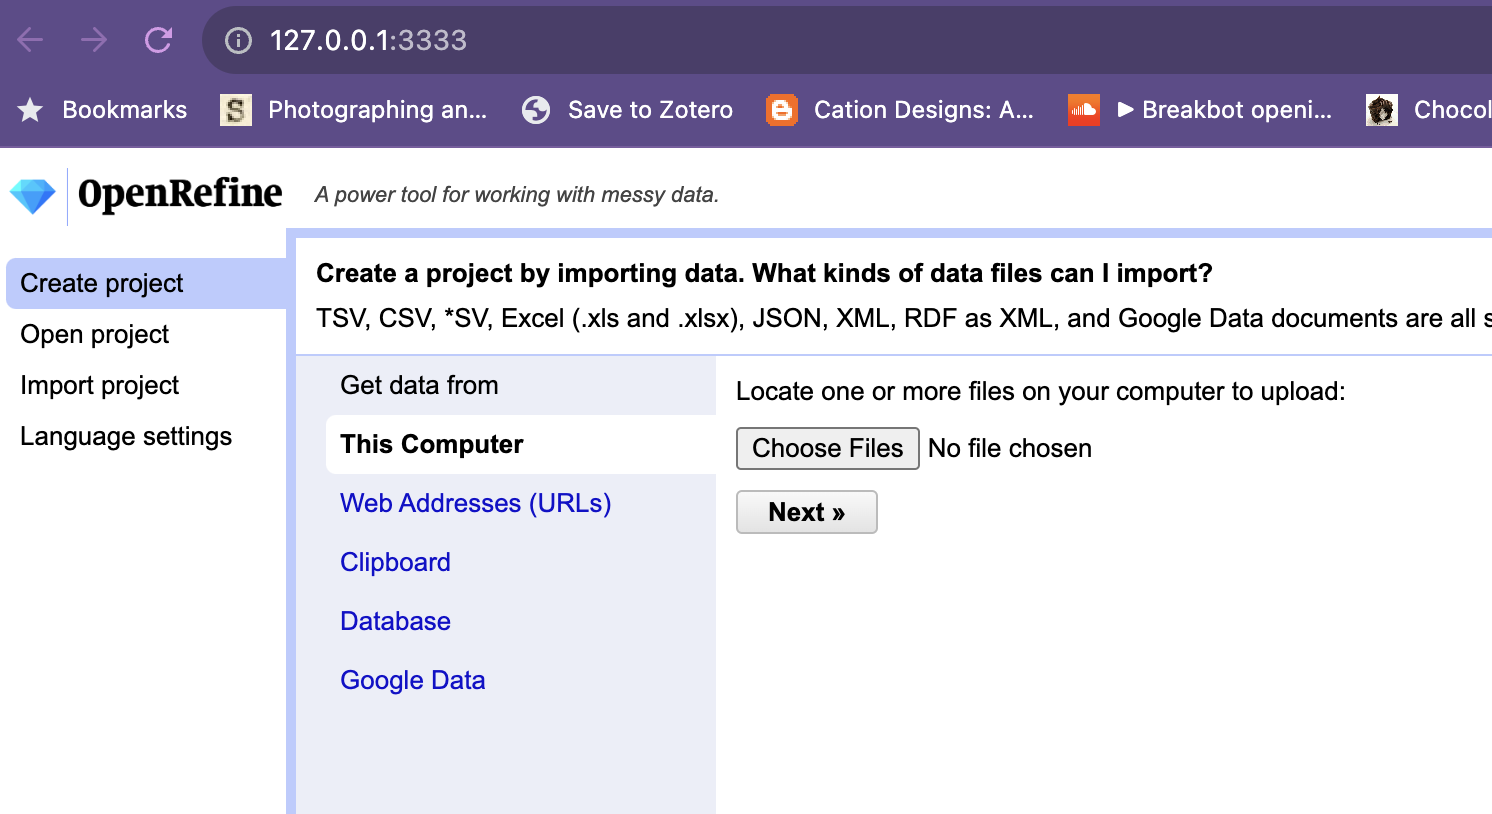Select This Computer data source
This screenshot has width=1492, height=814.
(x=432, y=445)
